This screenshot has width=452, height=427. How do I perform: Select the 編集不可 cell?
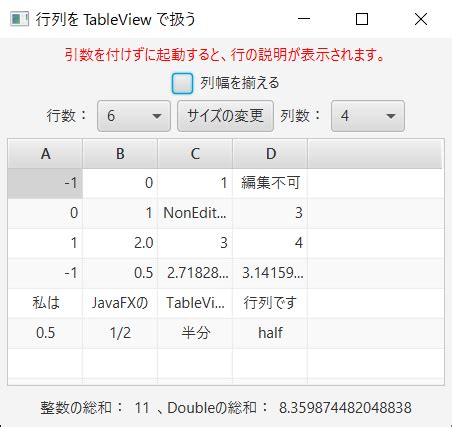pyautogui.click(x=270, y=183)
